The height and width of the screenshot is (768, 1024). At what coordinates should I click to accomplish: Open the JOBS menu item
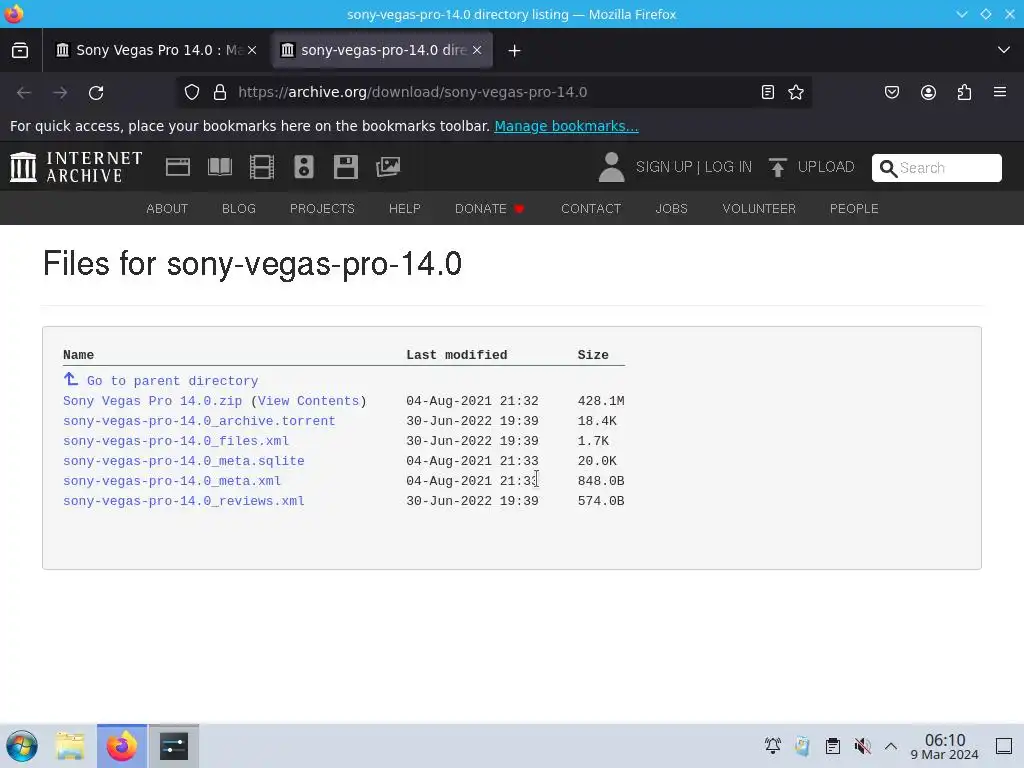click(x=671, y=209)
